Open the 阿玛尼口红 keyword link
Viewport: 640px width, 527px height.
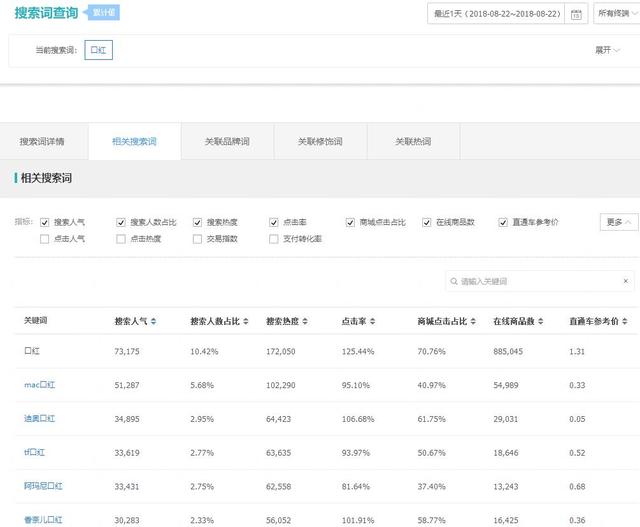point(43,486)
